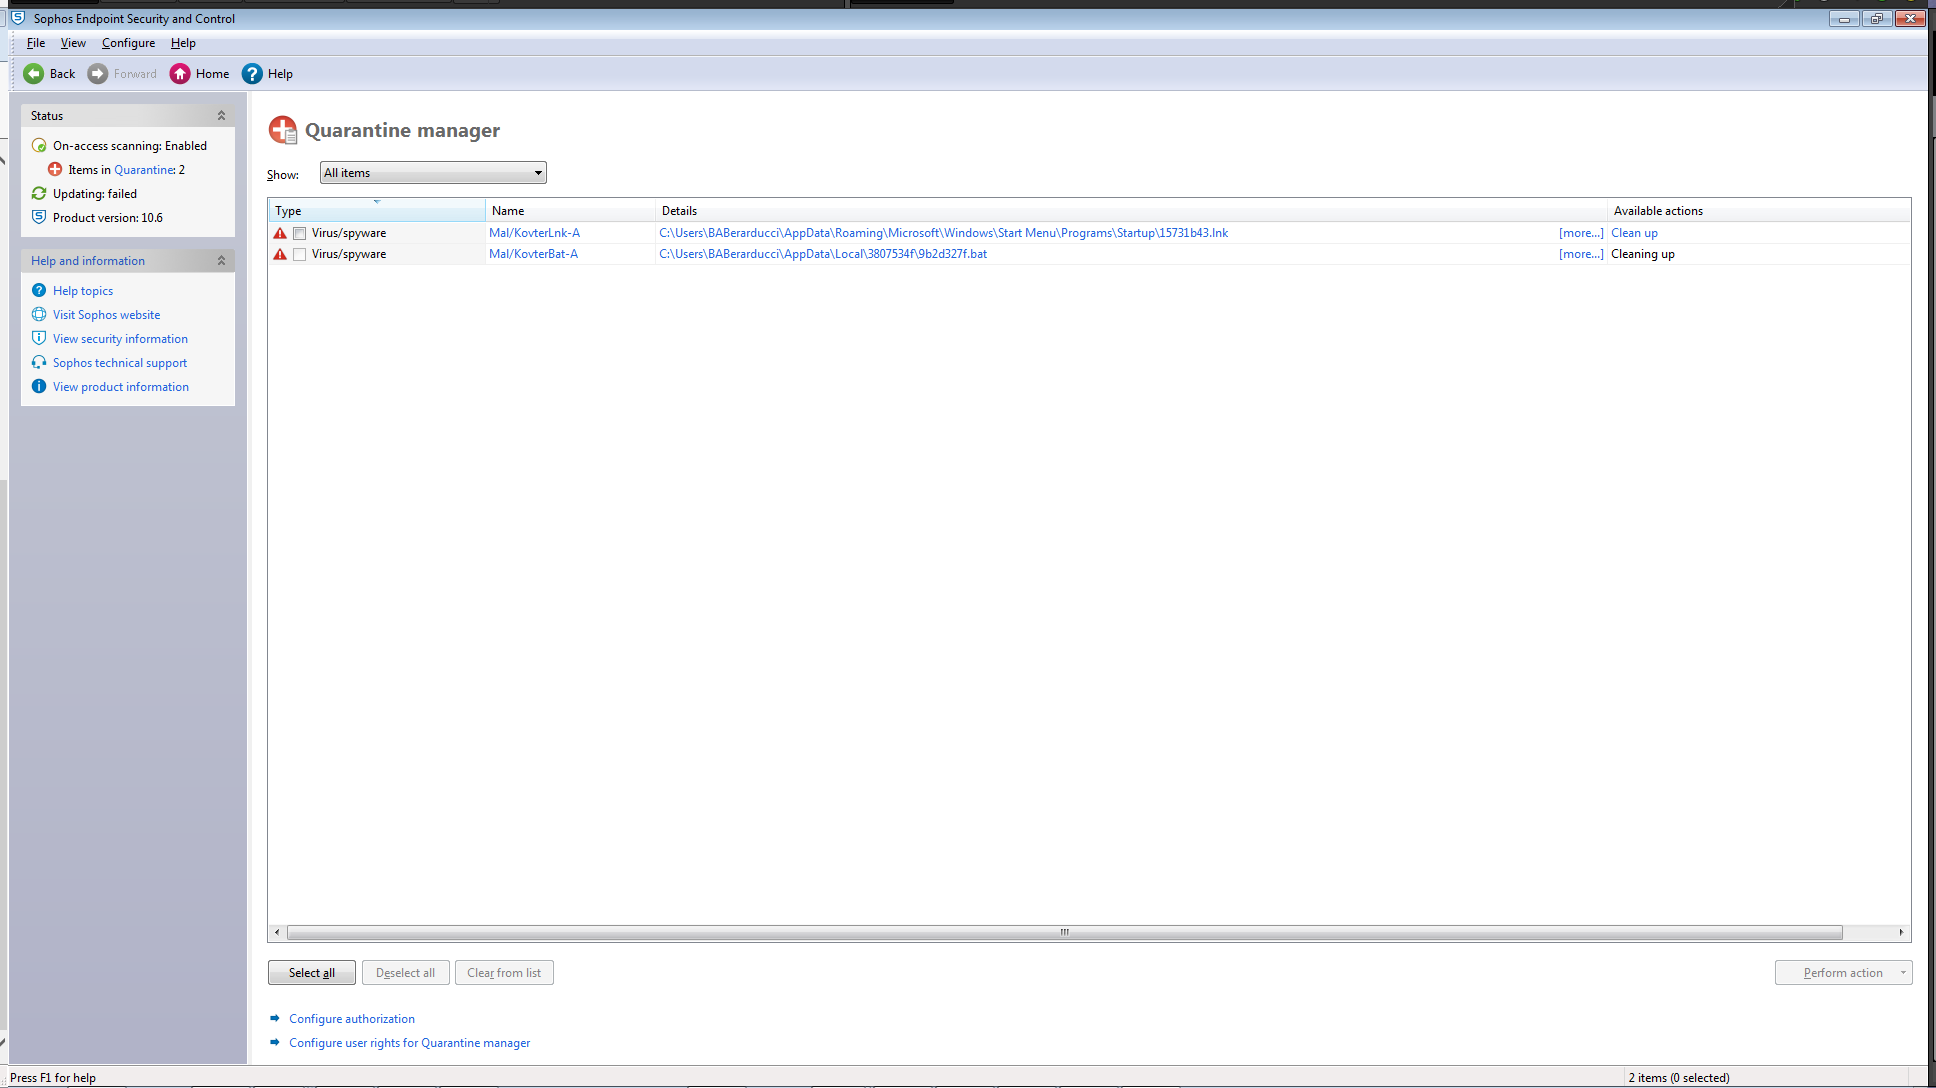Open the Quarantine link in Status panel
The width and height of the screenshot is (1936, 1088).
(x=144, y=170)
